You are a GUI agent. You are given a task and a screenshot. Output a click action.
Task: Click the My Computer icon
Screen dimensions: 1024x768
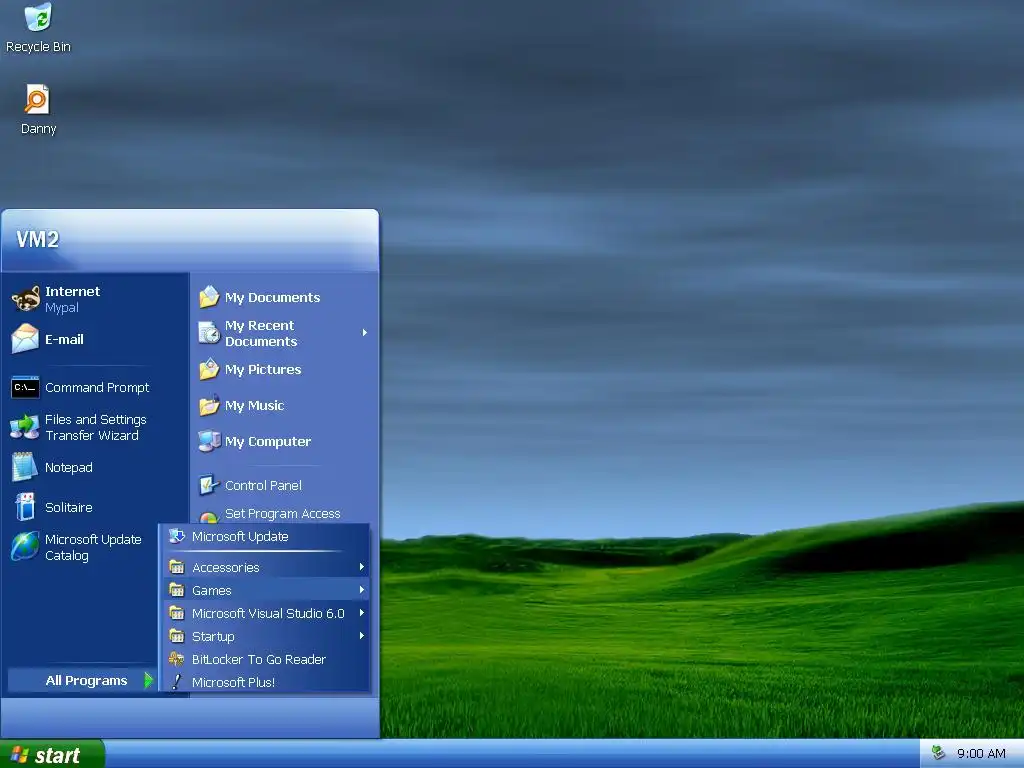point(209,441)
